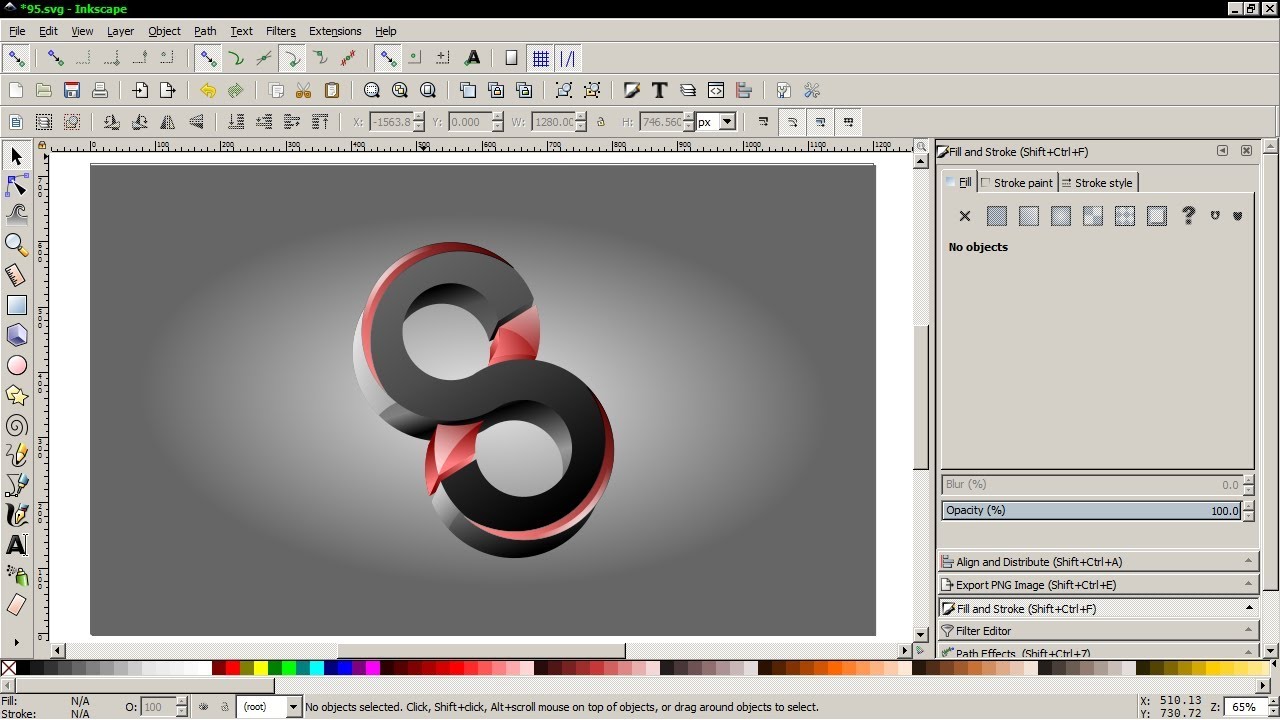Select the Tweak tool
Image resolution: width=1280 pixels, height=720 pixels.
16,213
